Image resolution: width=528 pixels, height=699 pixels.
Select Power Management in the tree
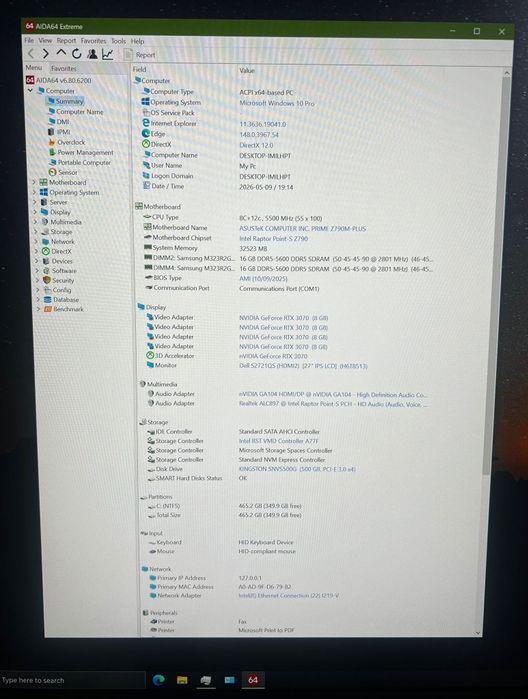pos(81,152)
